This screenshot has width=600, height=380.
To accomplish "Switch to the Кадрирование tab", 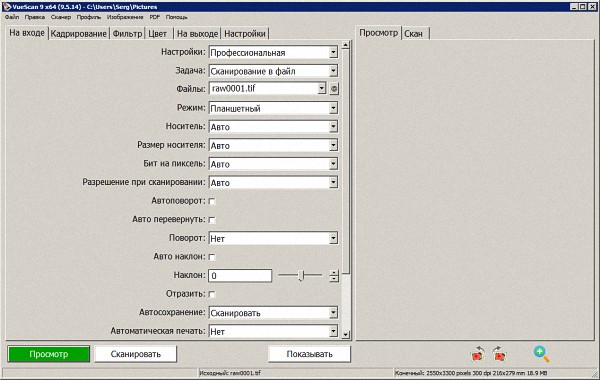I will (78, 34).
